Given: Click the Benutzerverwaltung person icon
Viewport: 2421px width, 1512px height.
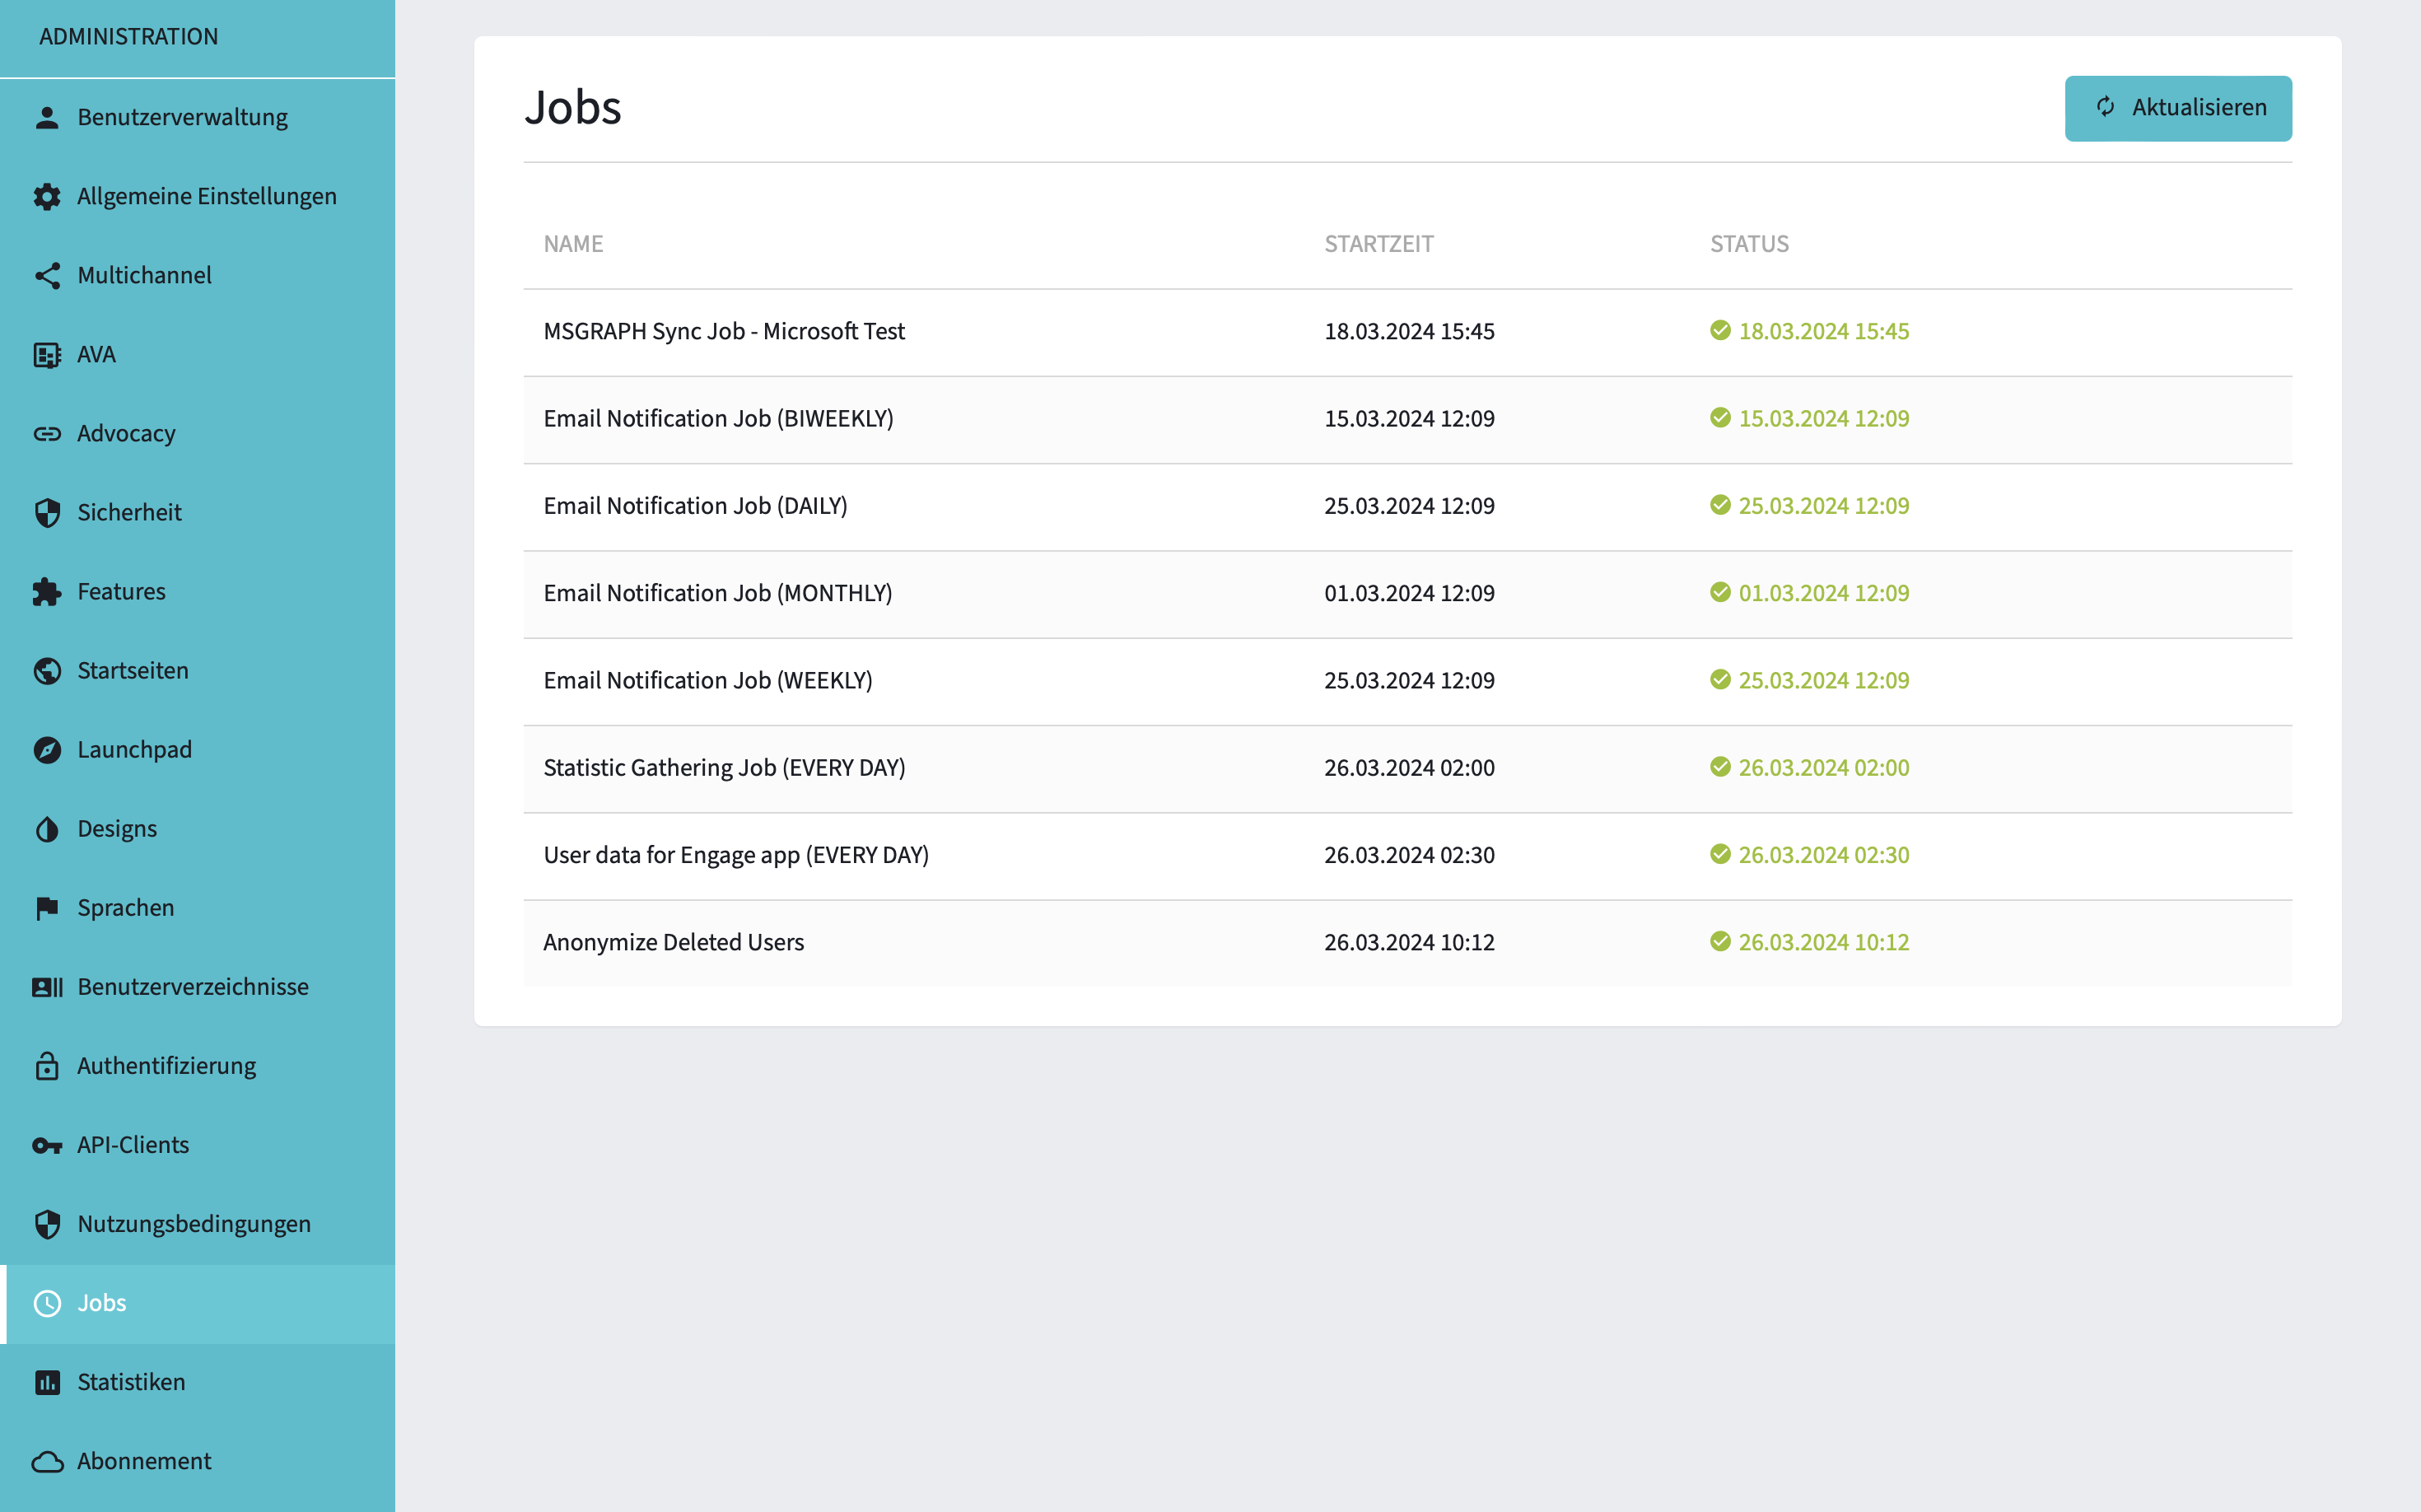Looking at the screenshot, I should [x=47, y=118].
